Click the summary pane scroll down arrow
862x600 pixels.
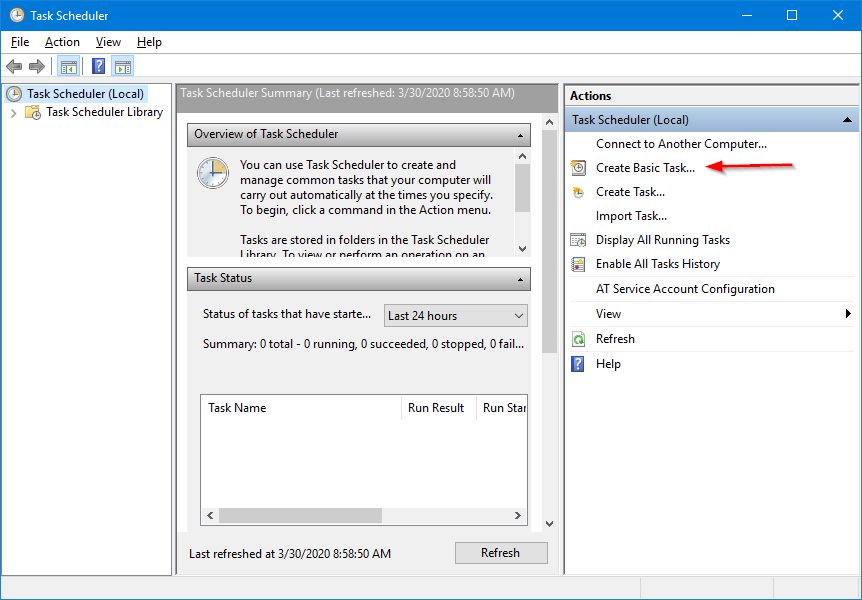pos(549,524)
